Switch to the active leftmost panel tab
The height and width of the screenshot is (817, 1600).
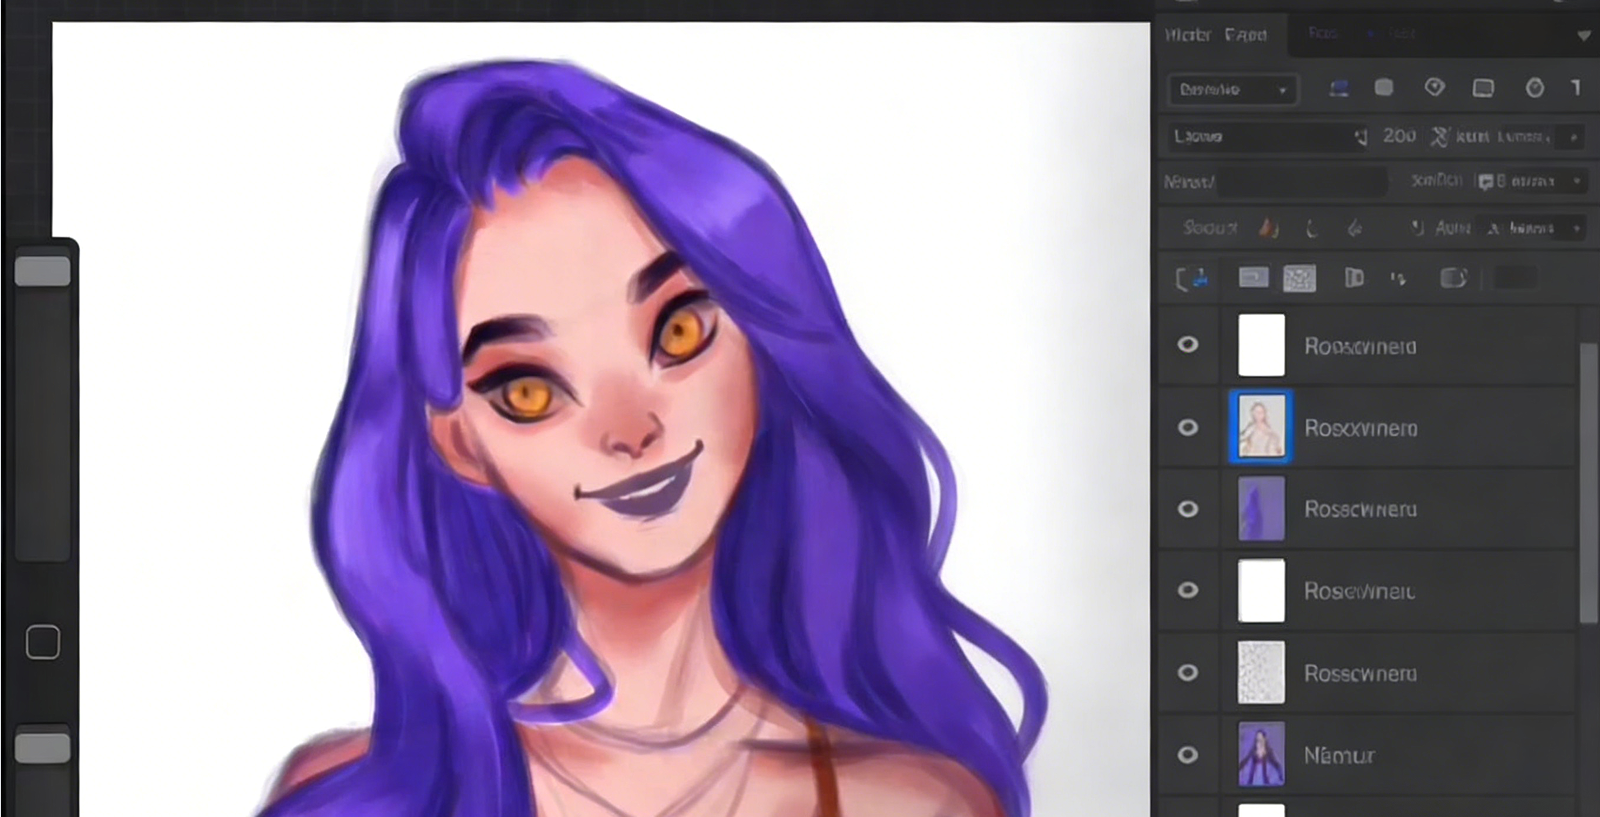pos(1217,35)
